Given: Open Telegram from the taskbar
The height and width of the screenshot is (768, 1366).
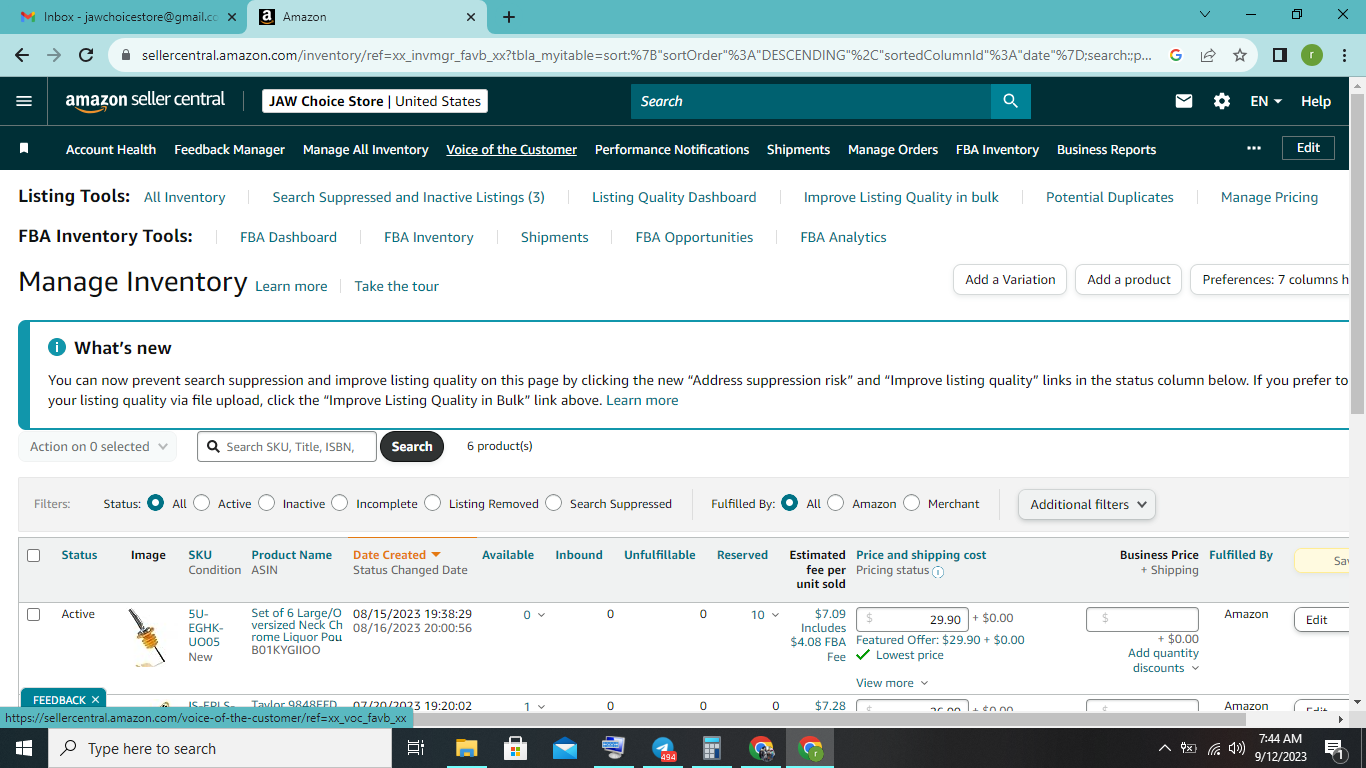Looking at the screenshot, I should click(663, 748).
